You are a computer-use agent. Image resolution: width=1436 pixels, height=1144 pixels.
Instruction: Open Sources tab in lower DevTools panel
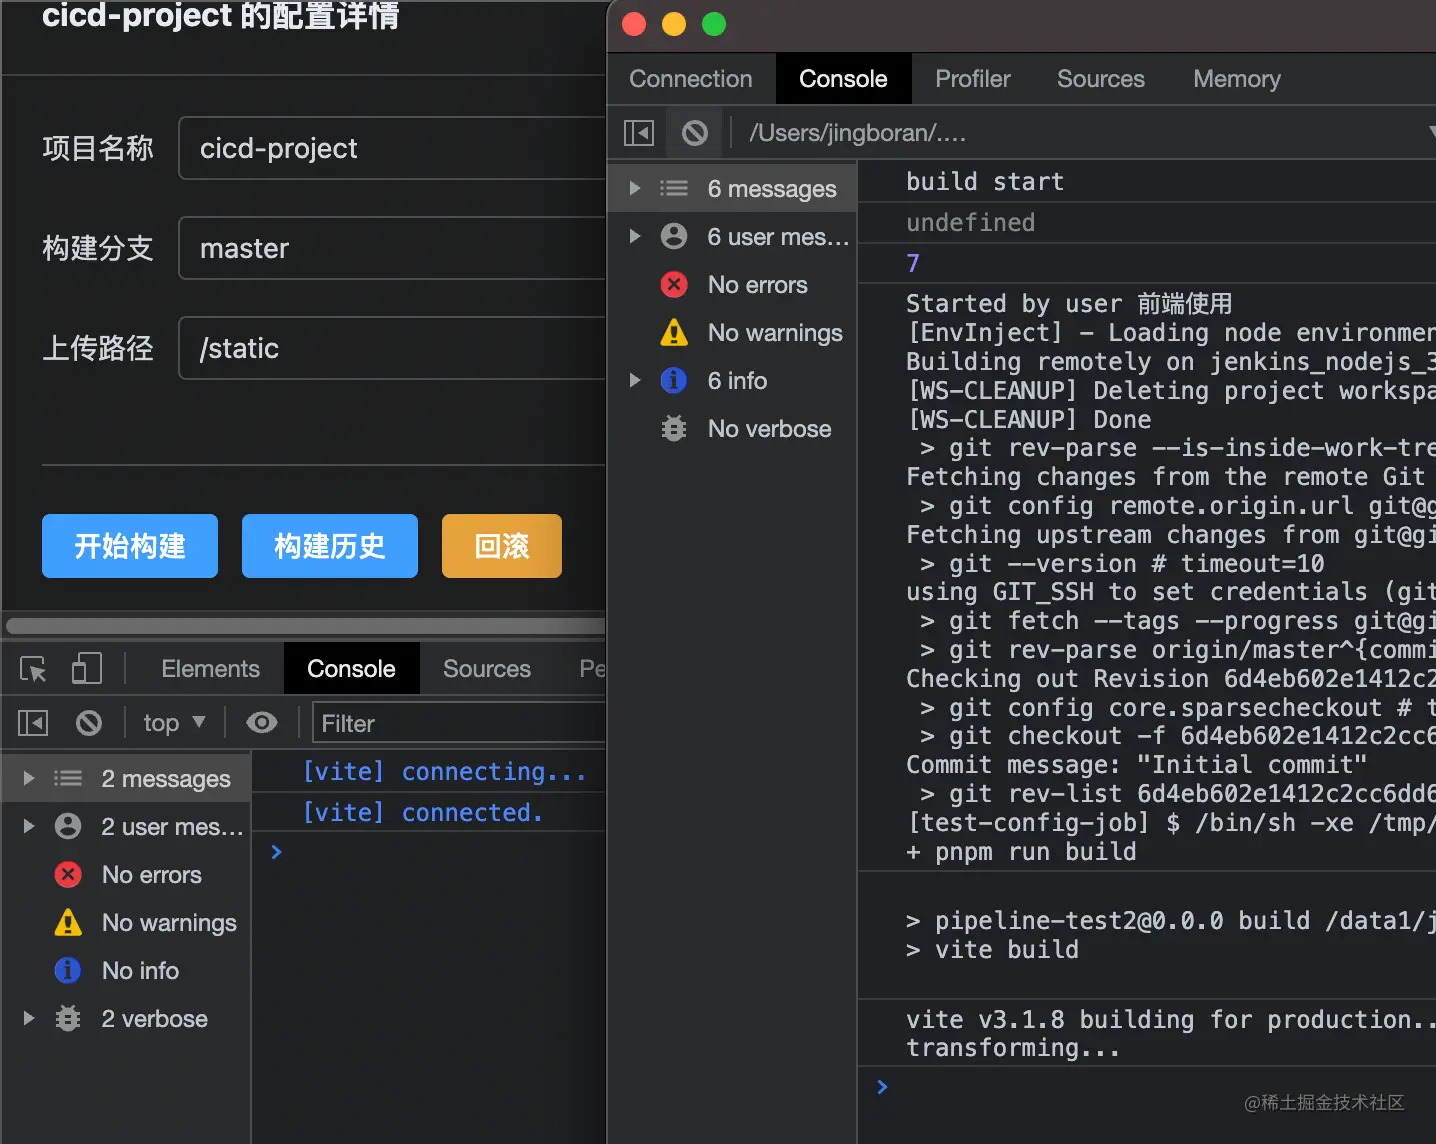coord(487,669)
